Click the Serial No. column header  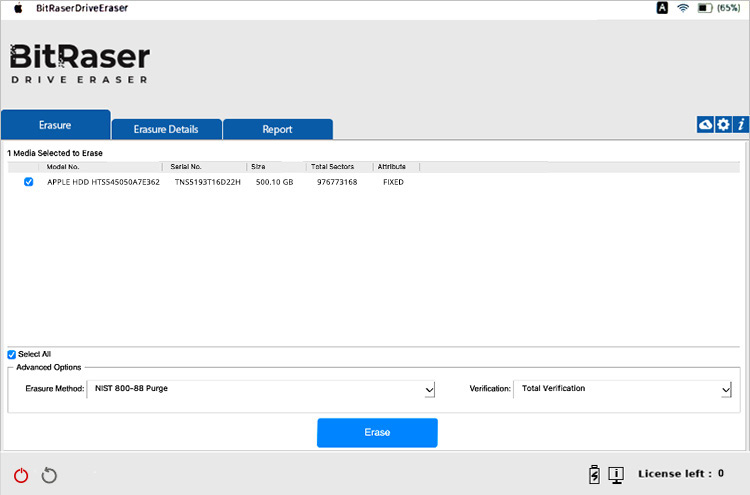click(186, 166)
